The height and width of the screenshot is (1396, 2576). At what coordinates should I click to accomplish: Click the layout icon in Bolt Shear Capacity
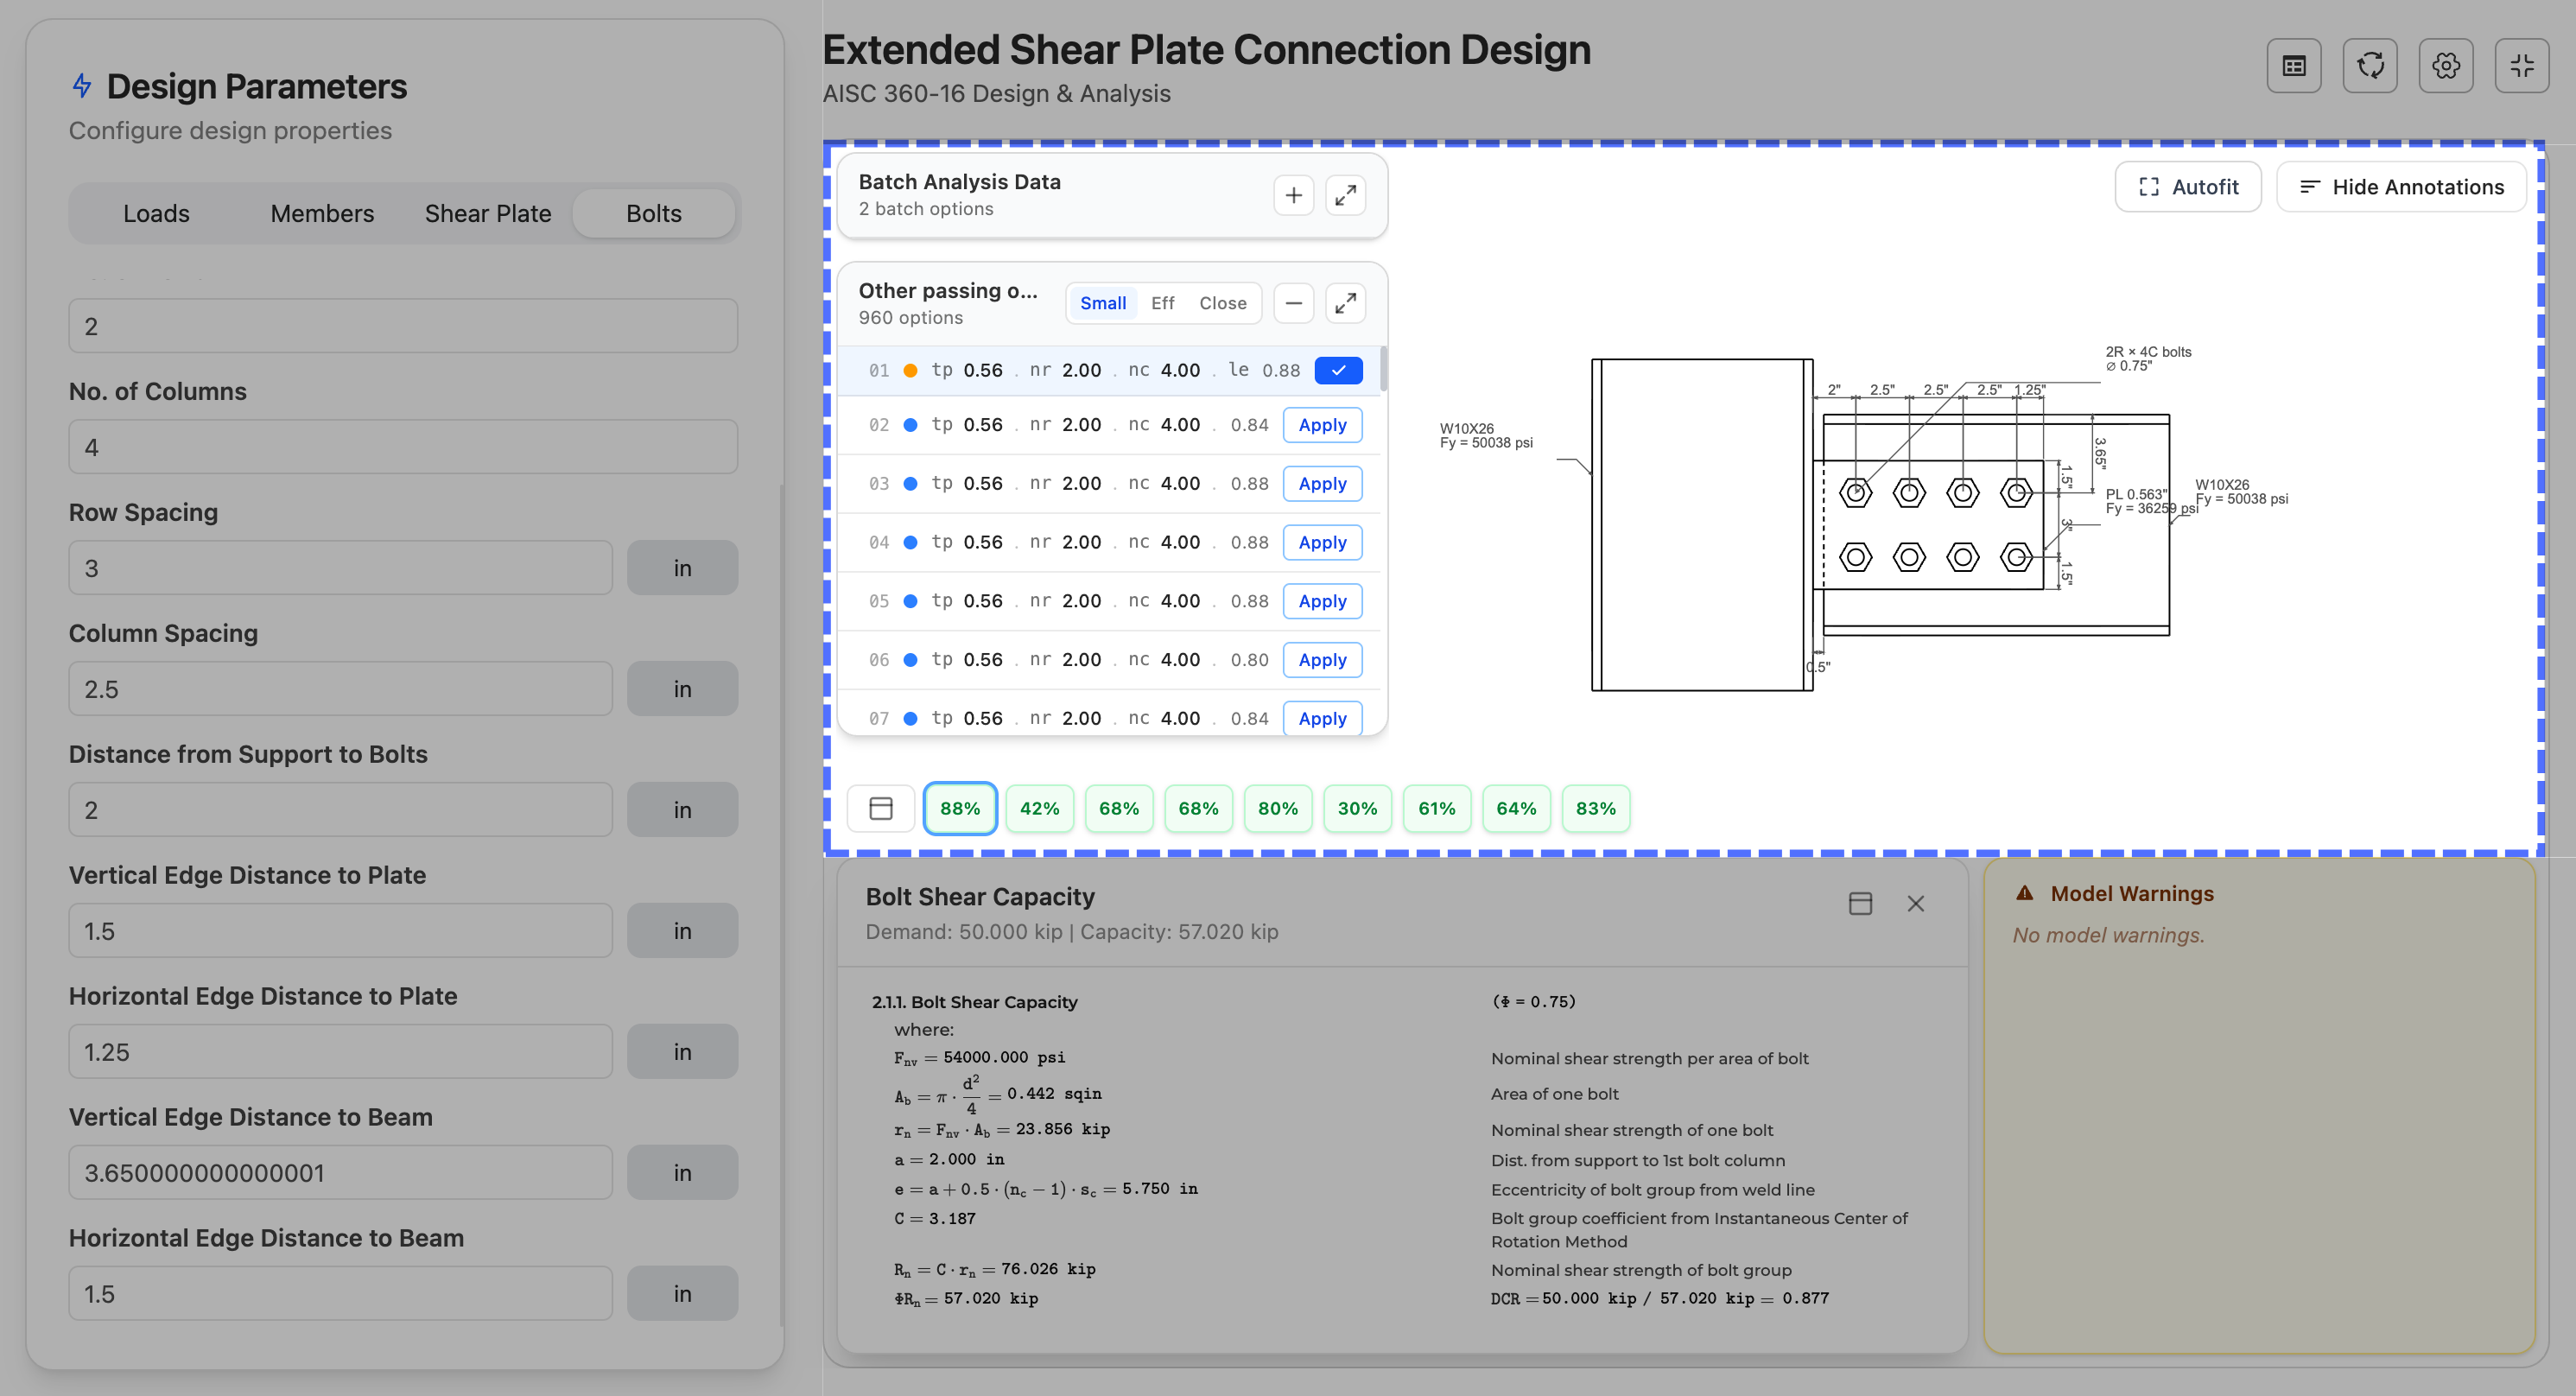[1860, 904]
